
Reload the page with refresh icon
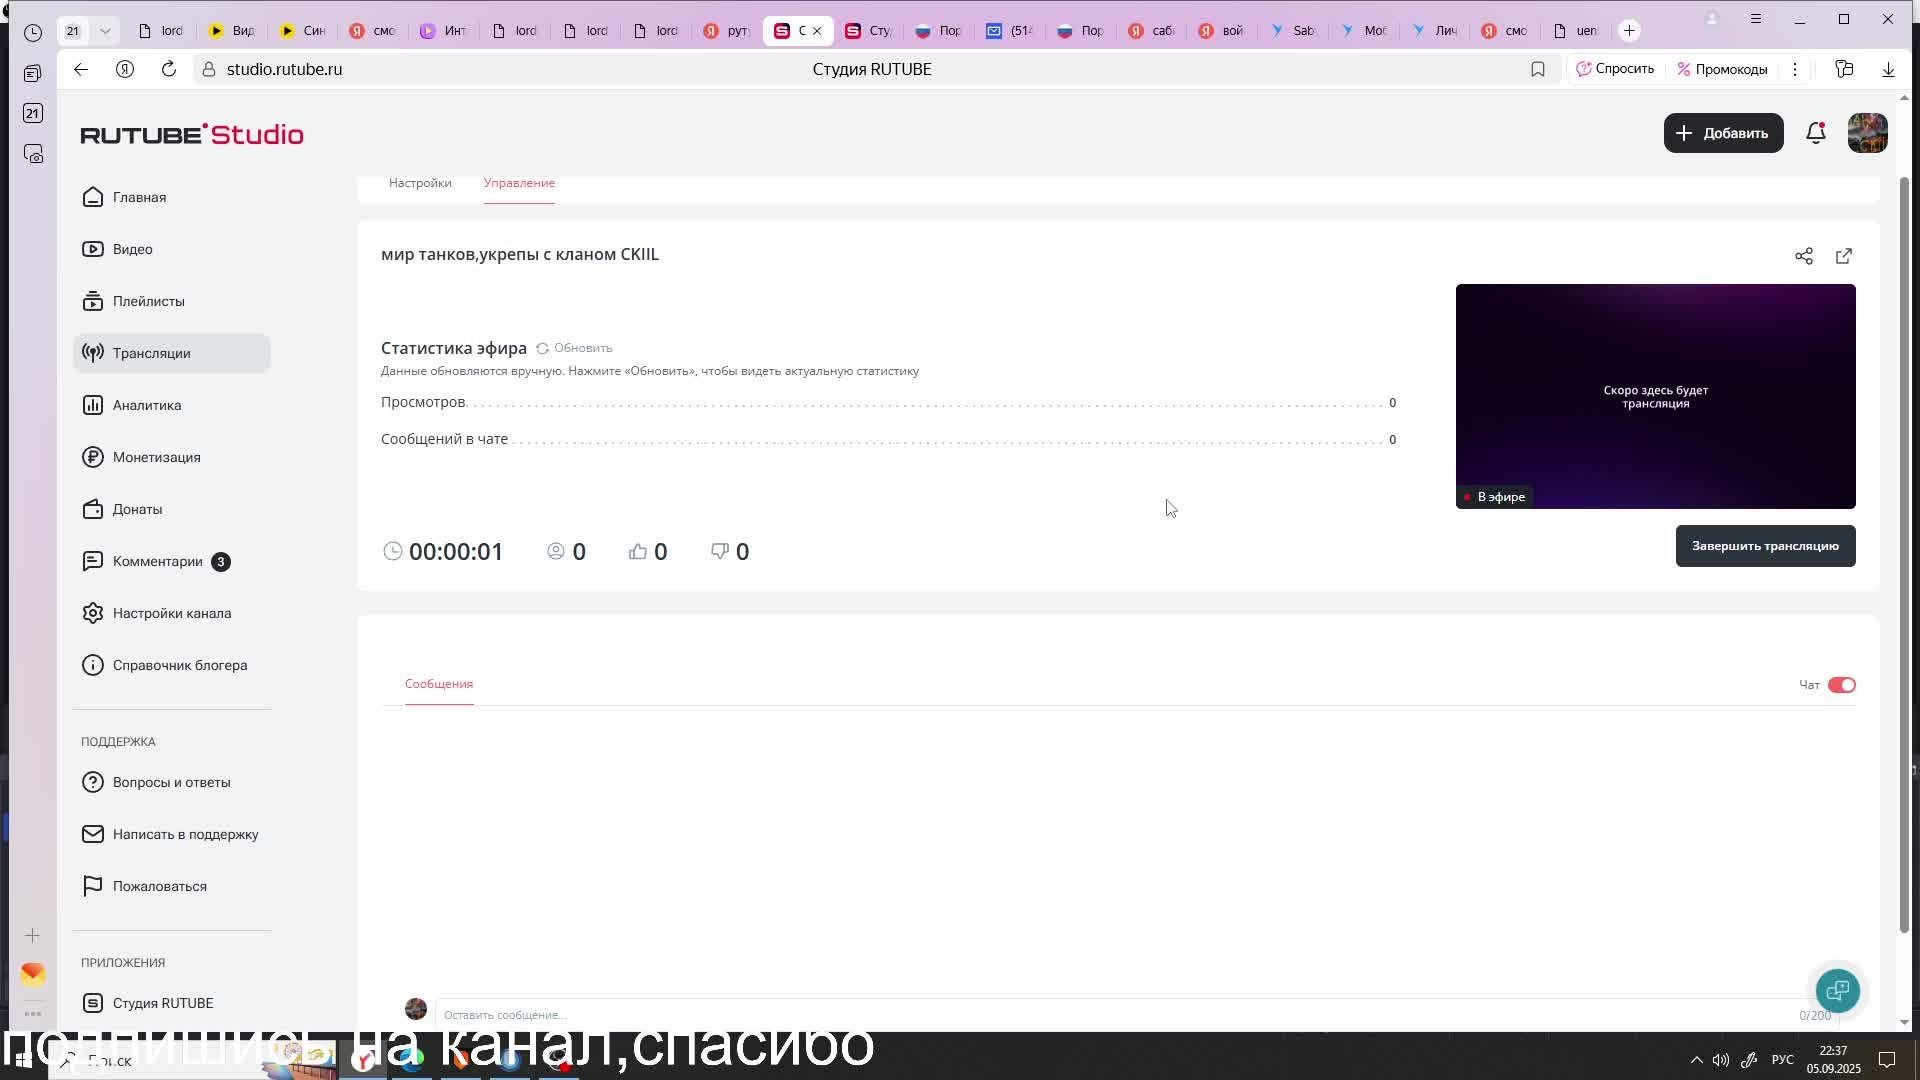pyautogui.click(x=168, y=69)
